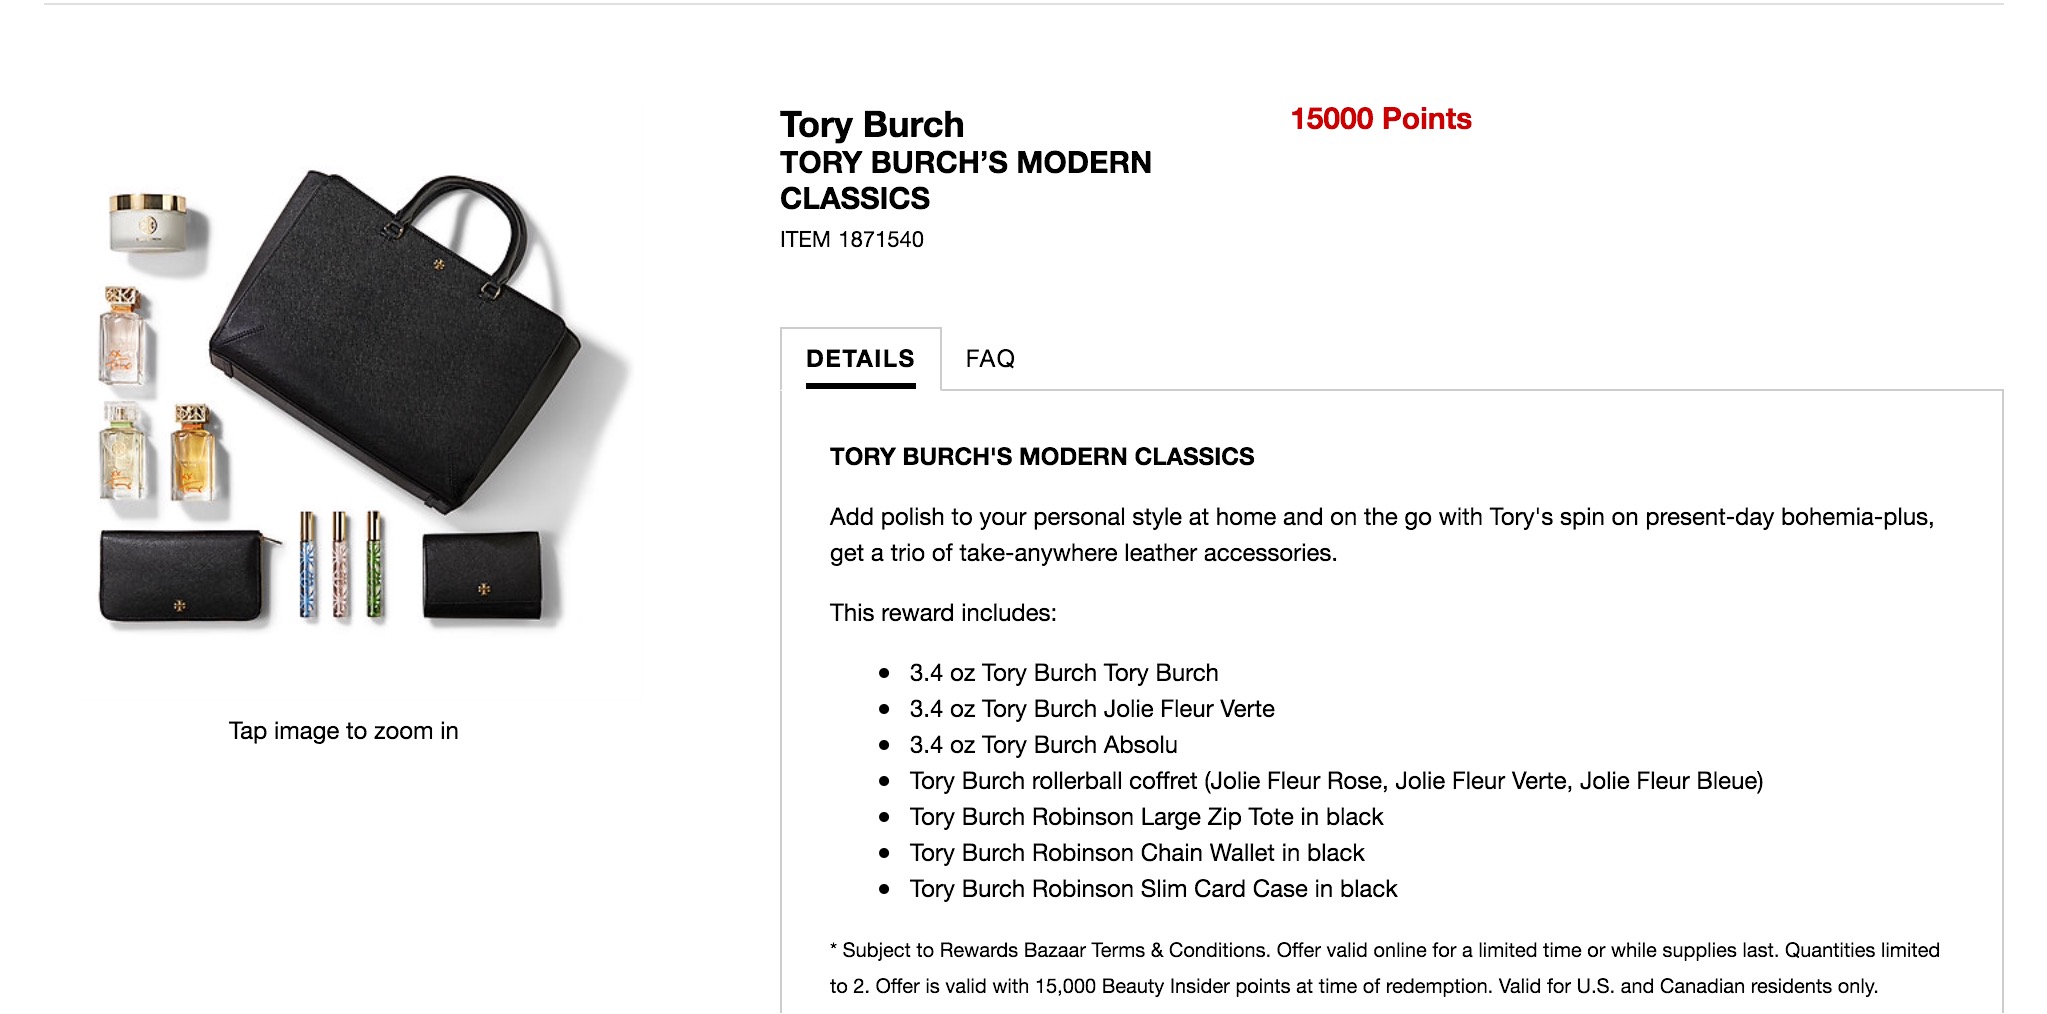Click the Robinson Large Zip Tote list item
Screen dimensions: 2047x1014
[x=1146, y=817]
